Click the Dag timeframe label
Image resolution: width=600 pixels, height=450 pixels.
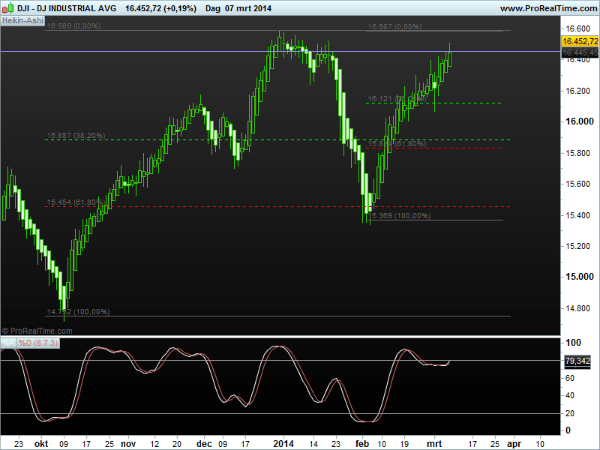click(212, 8)
